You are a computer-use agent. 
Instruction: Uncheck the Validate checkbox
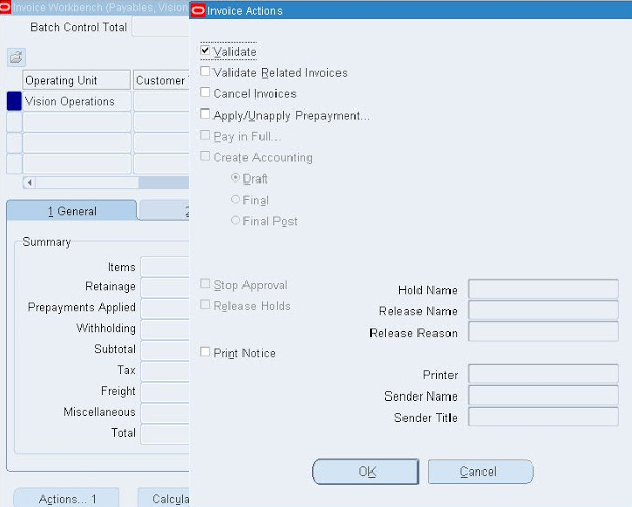205,50
